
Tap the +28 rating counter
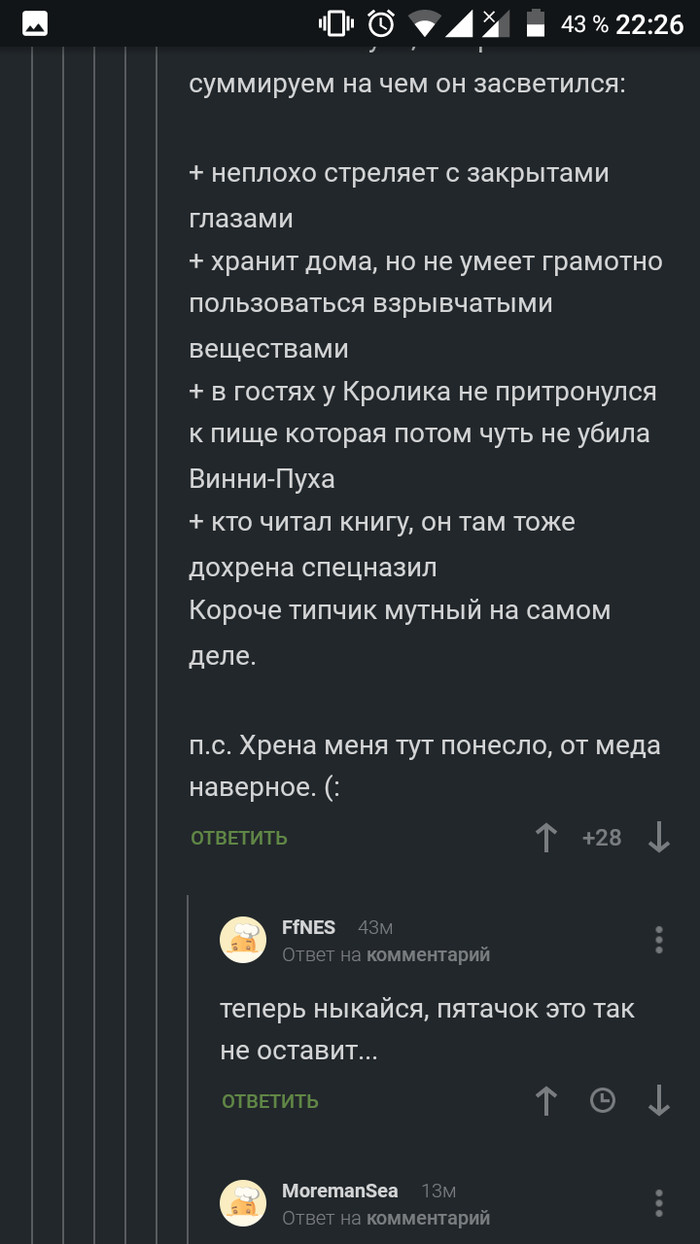(602, 837)
